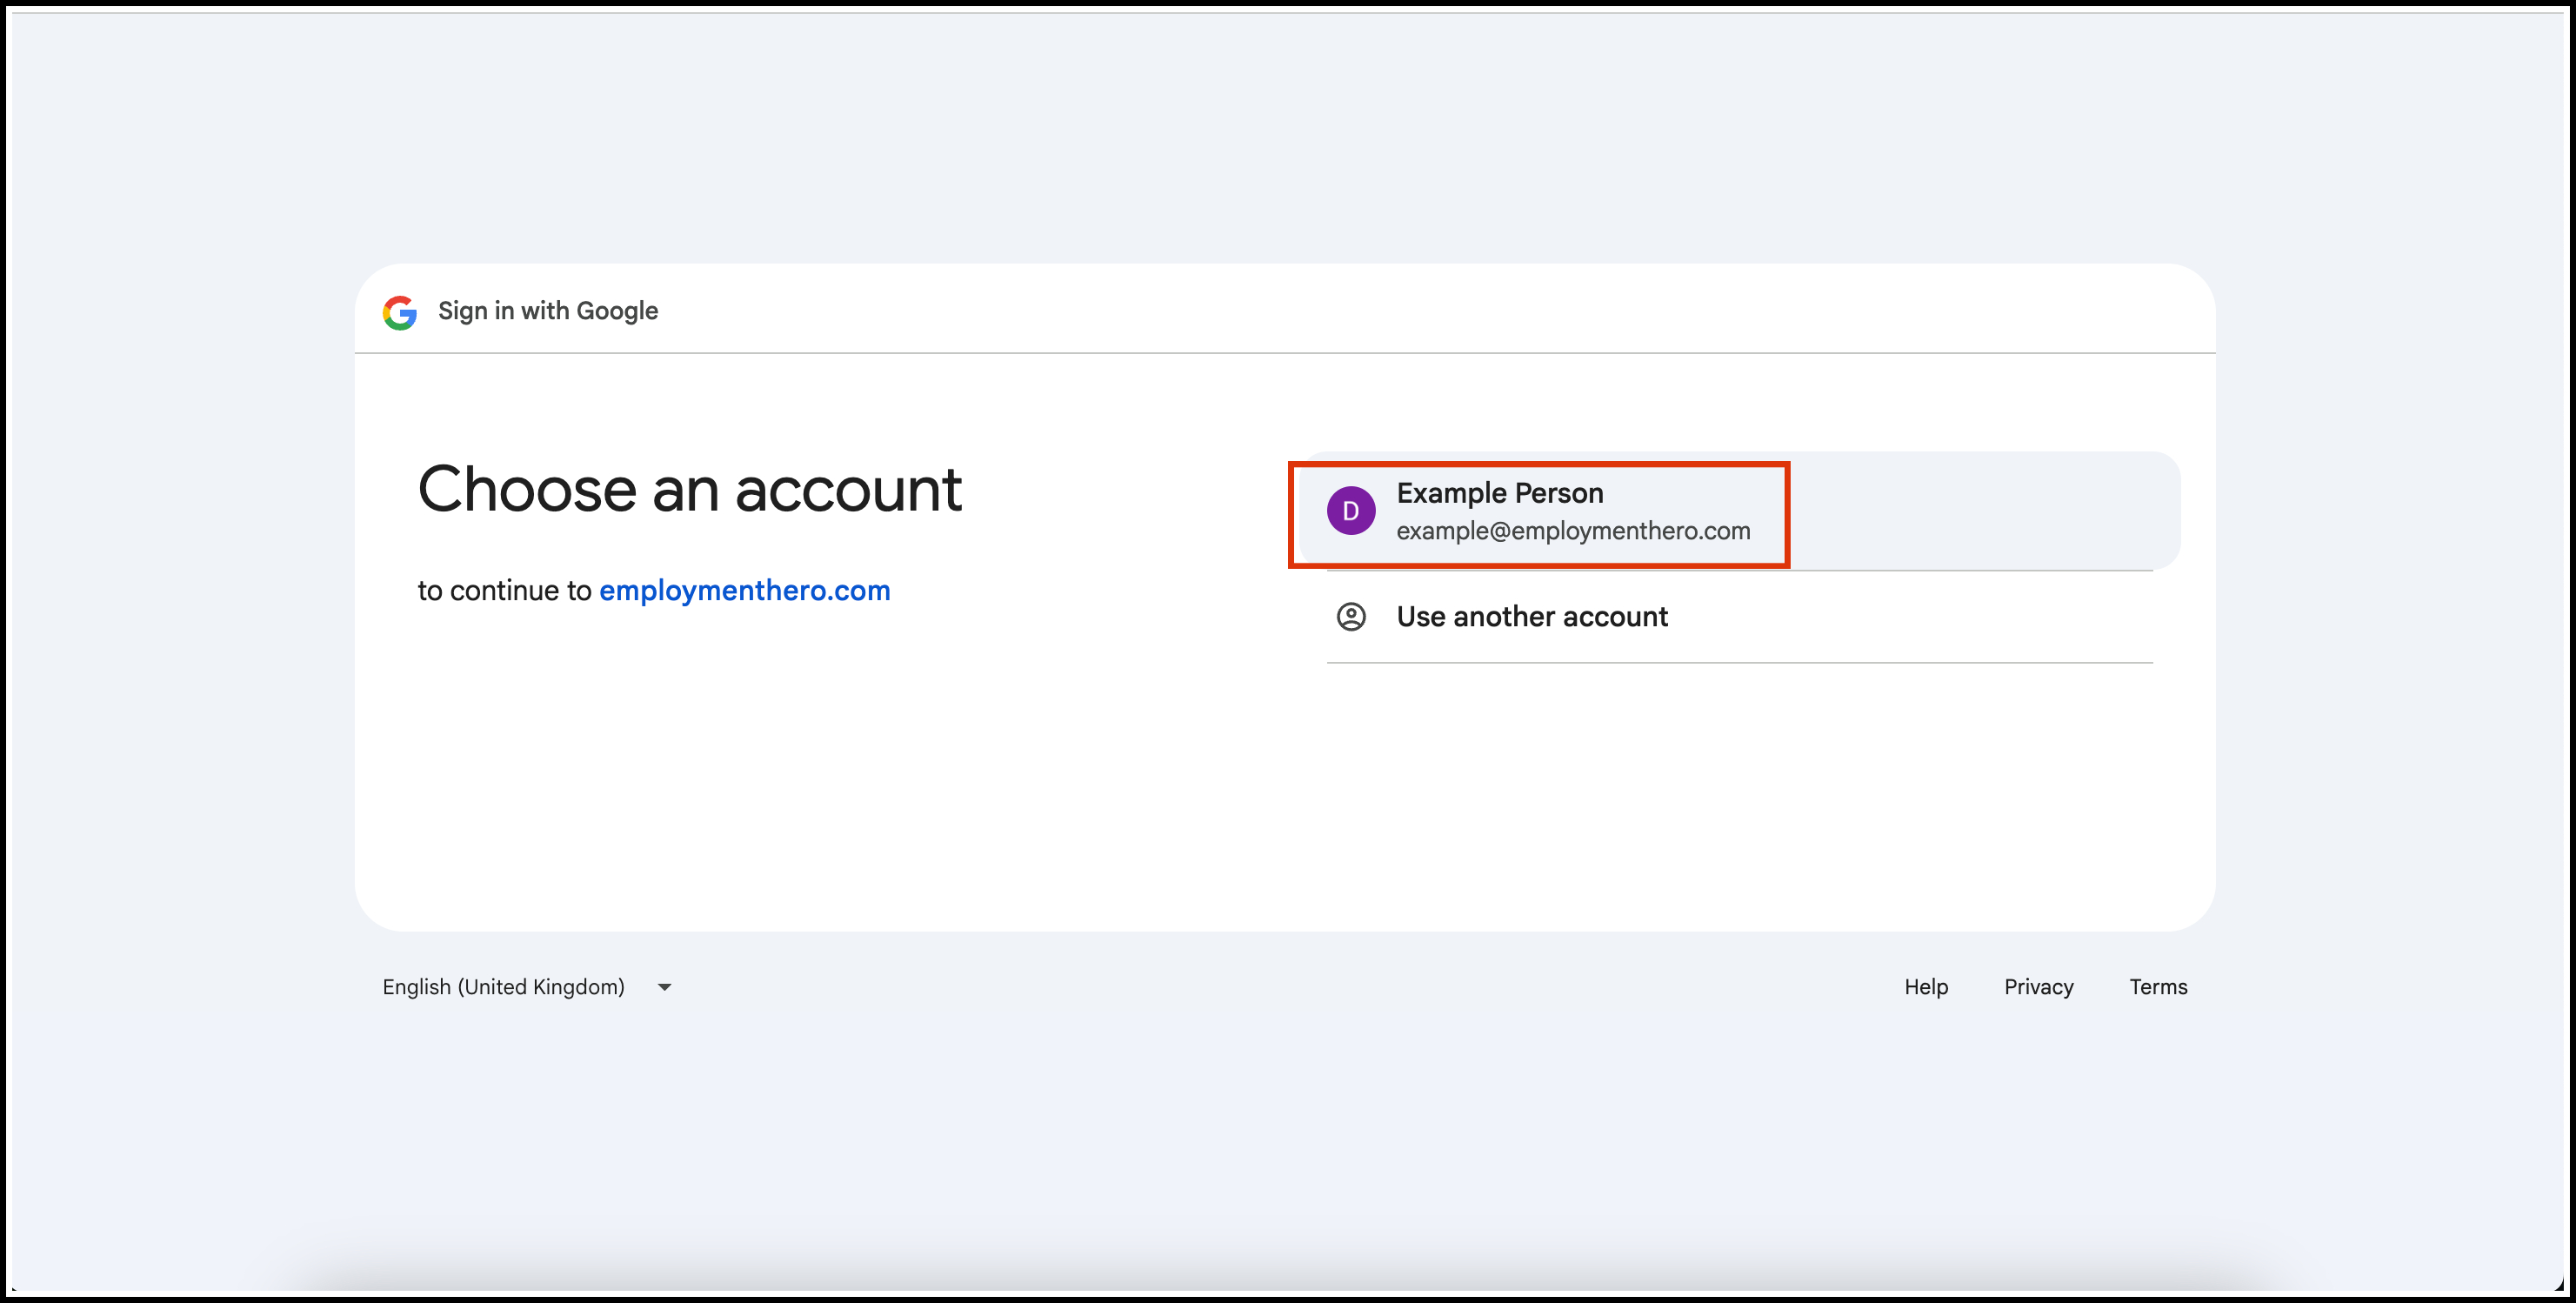Open the employmenthero.com link

[744, 591]
